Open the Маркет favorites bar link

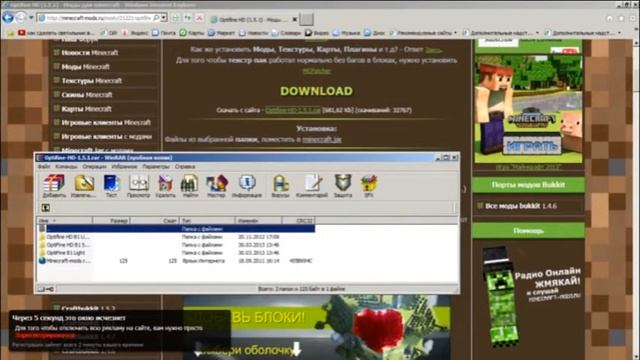pyautogui.click(x=222, y=33)
